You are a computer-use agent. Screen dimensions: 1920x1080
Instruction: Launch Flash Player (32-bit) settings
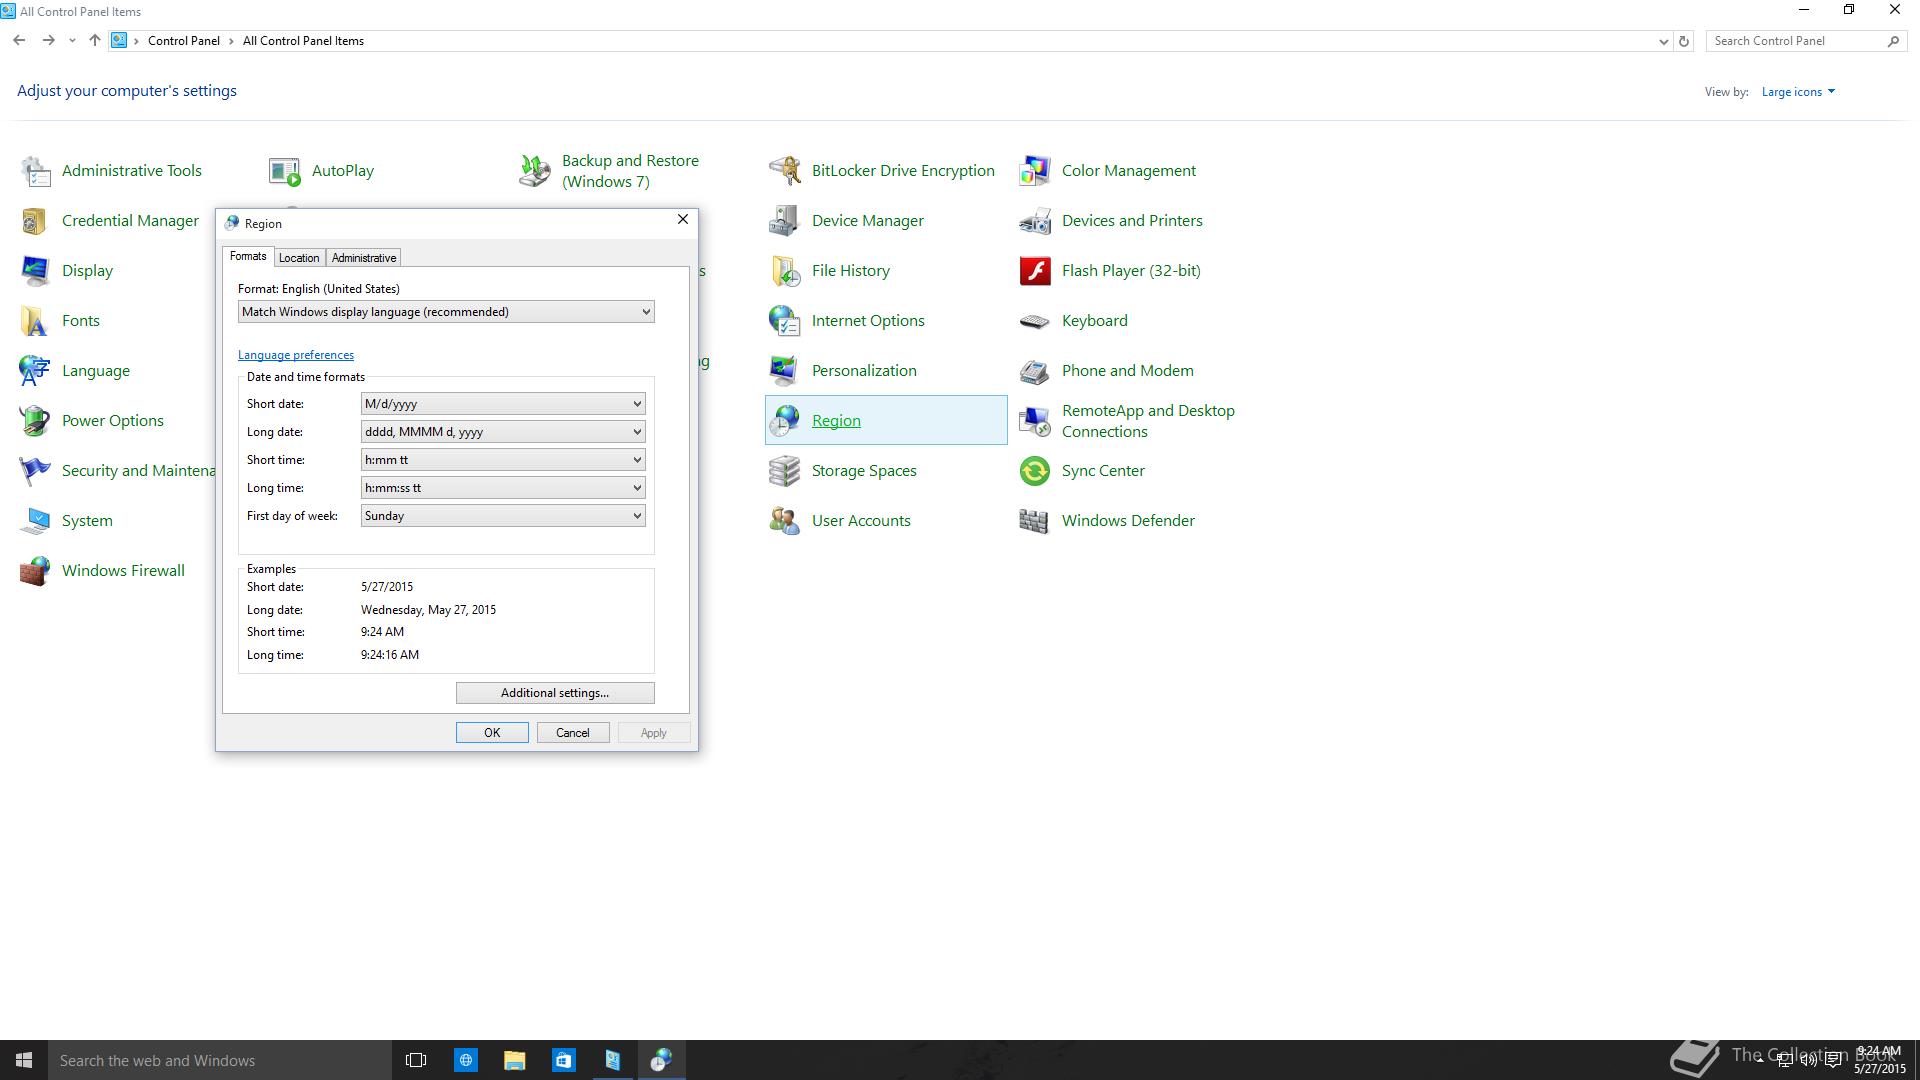1130,271
